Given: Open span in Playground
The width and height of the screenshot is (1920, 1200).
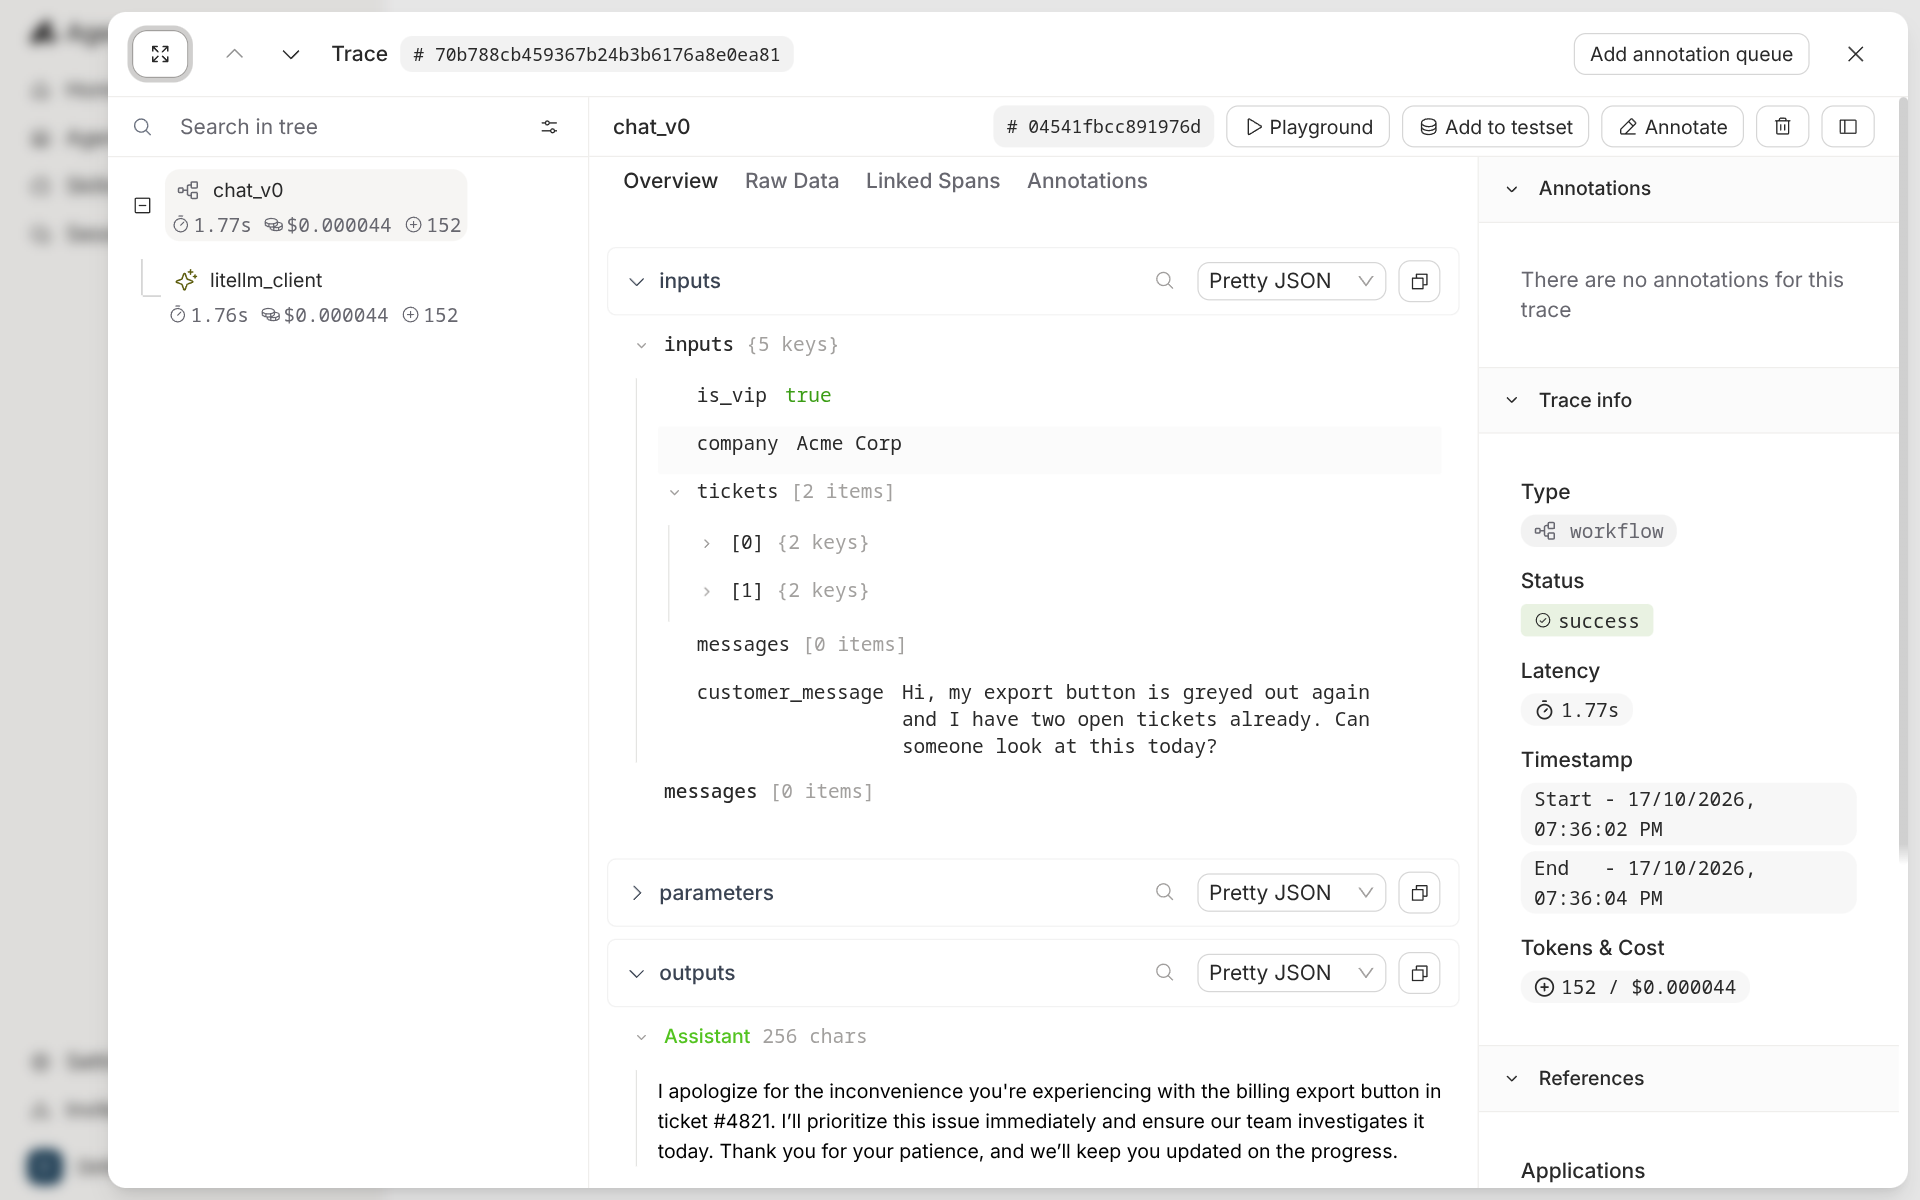Looking at the screenshot, I should 1308,127.
